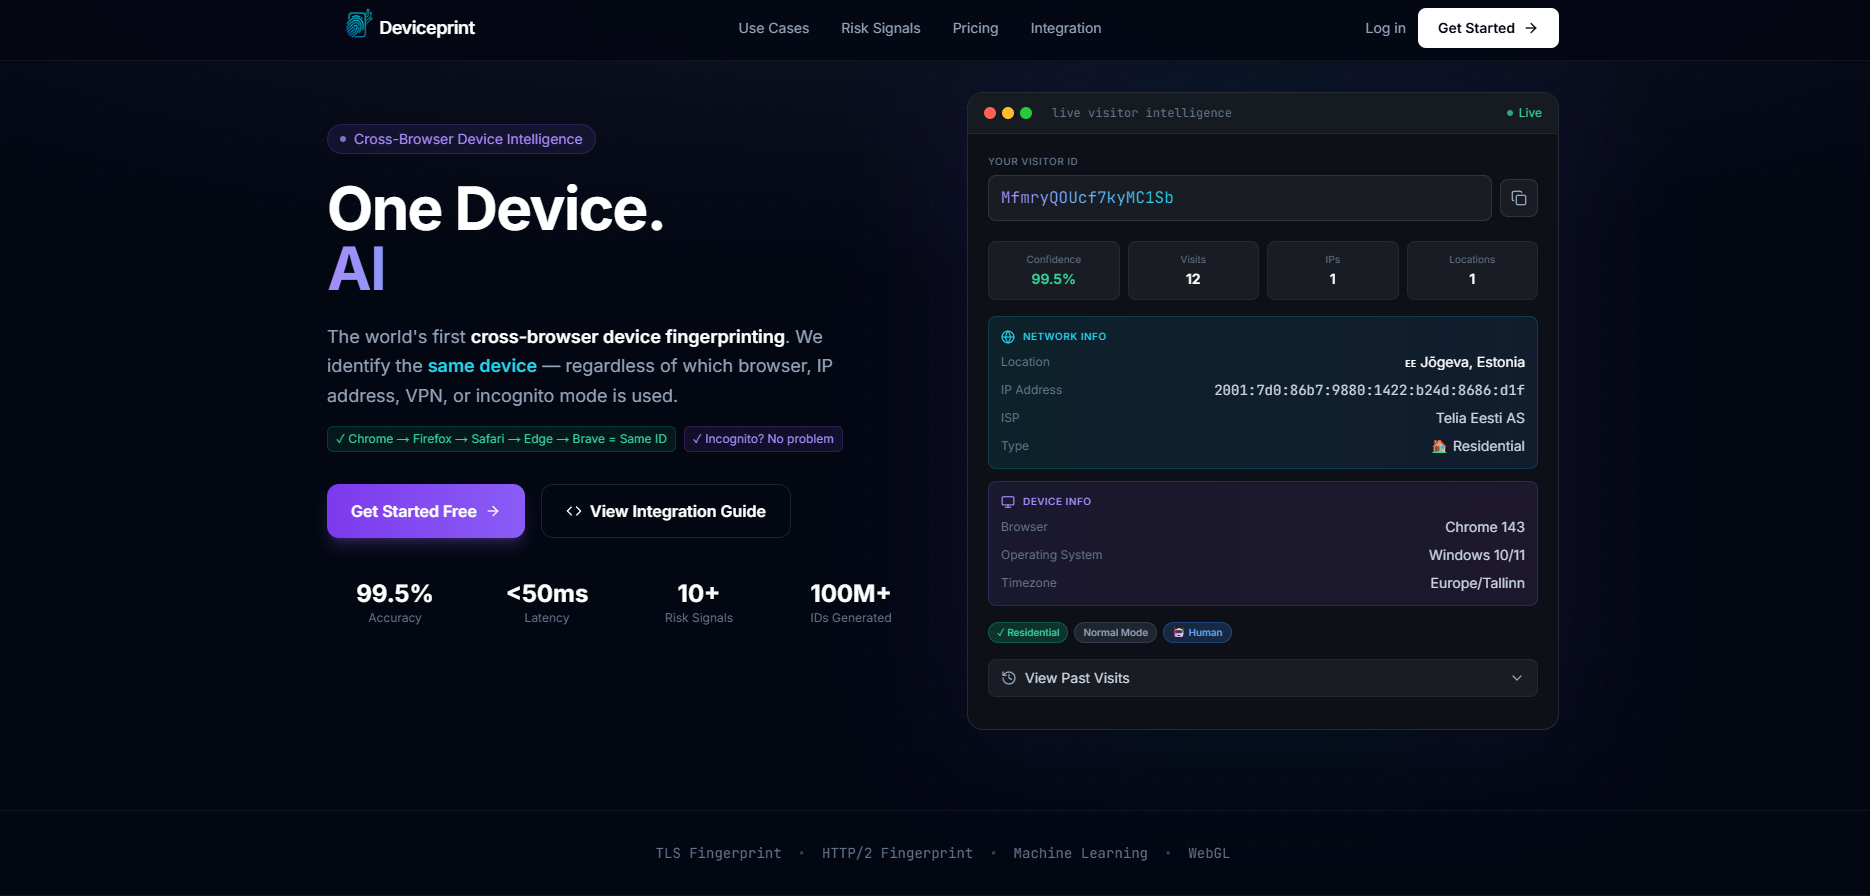
Task: Click the Deviceprint brand name
Action: point(427,28)
